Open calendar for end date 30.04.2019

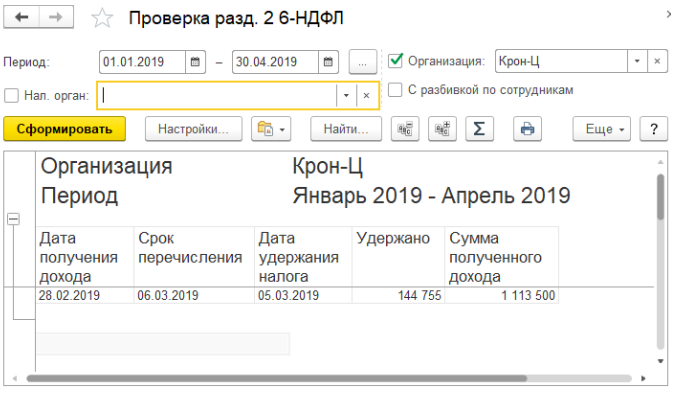(x=328, y=62)
